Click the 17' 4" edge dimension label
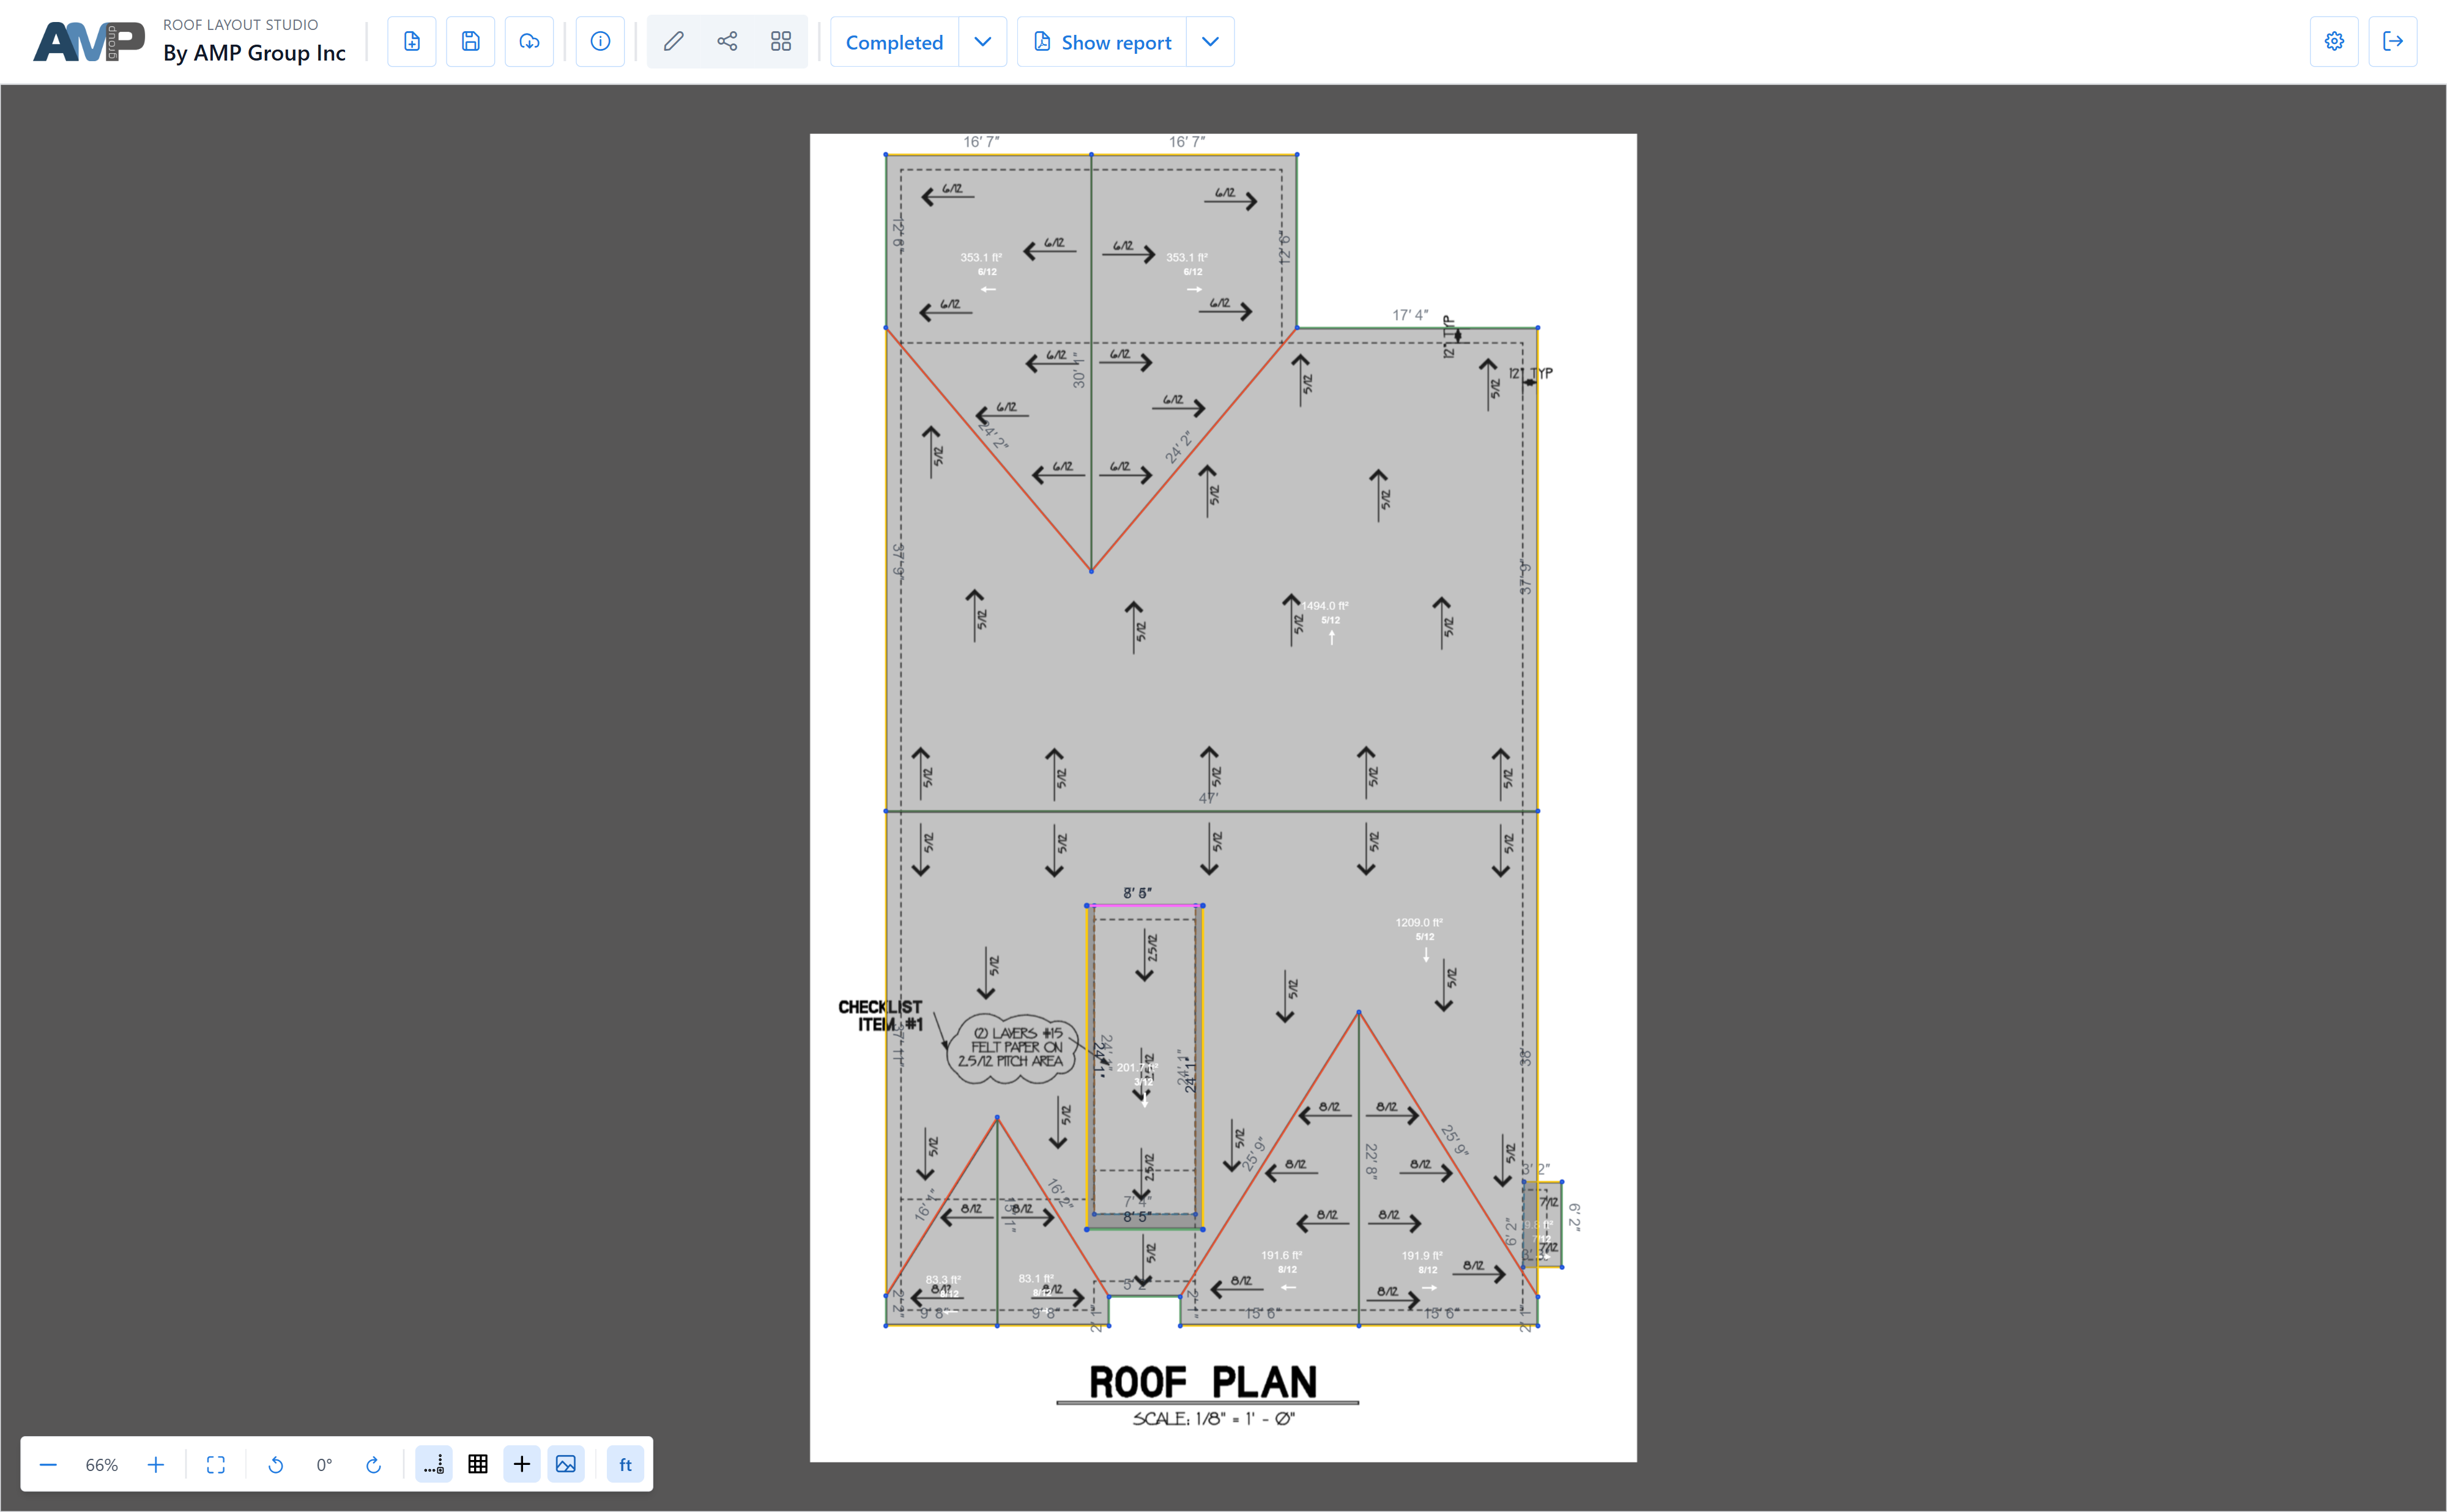This screenshot has width=2447, height=1512. tap(1410, 315)
